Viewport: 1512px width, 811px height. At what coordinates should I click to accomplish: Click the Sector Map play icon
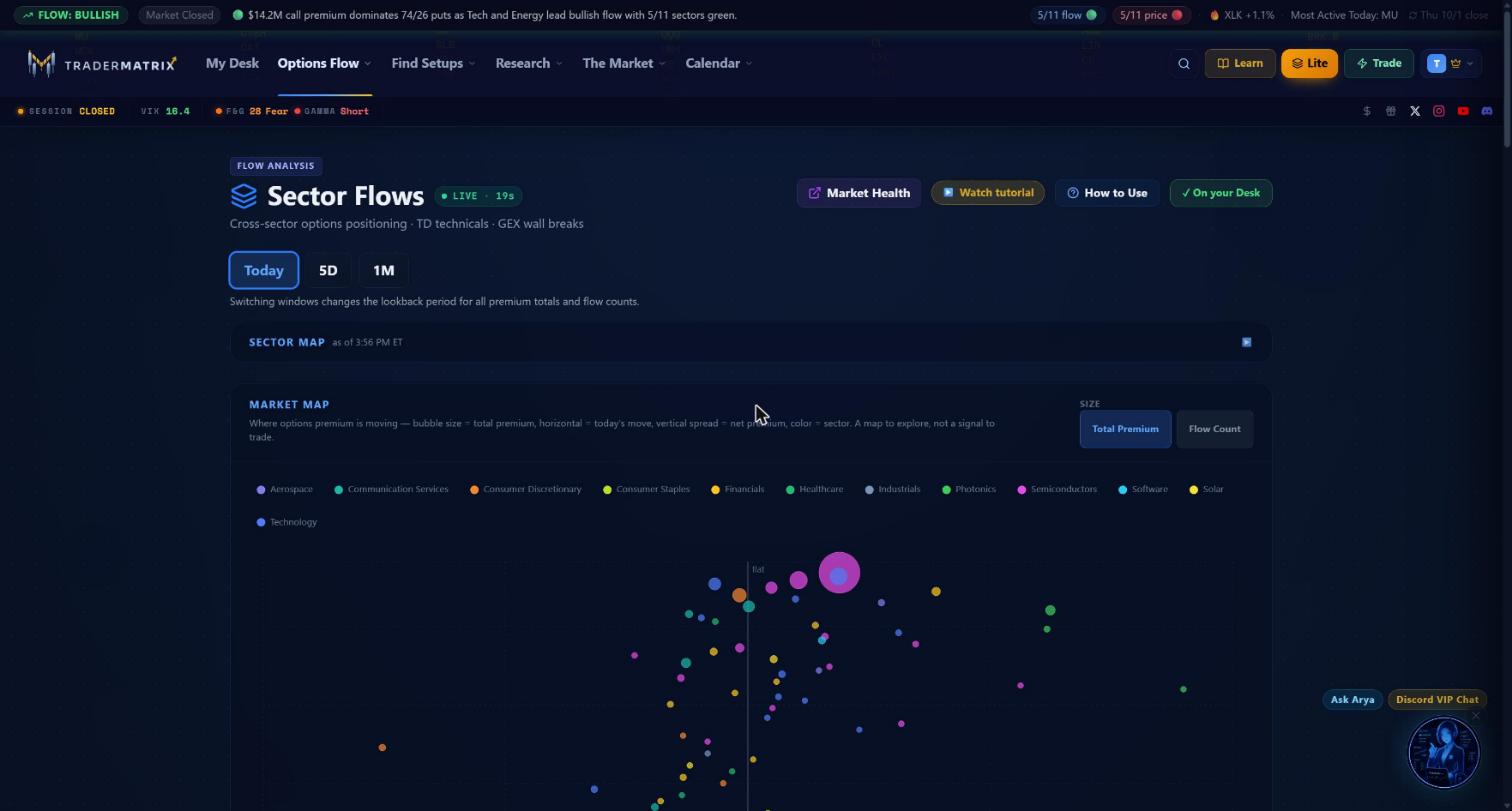pyautogui.click(x=1247, y=342)
